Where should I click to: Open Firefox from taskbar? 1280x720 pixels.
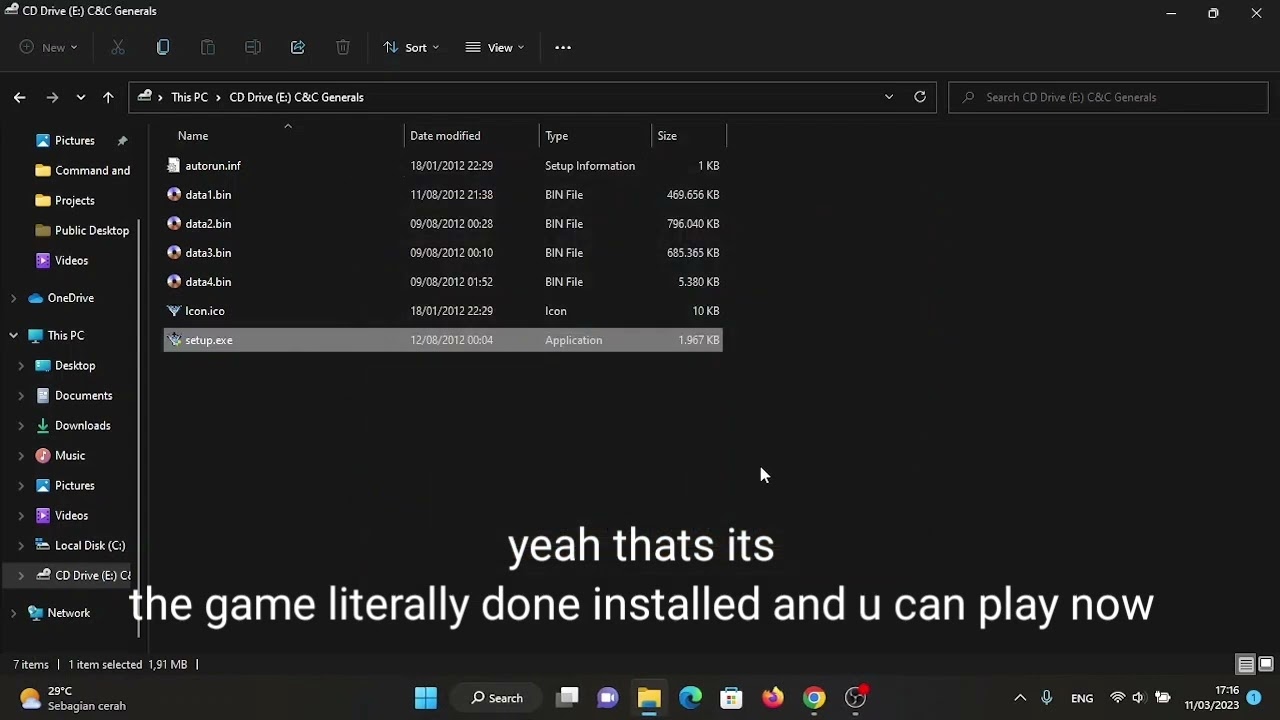pos(773,698)
